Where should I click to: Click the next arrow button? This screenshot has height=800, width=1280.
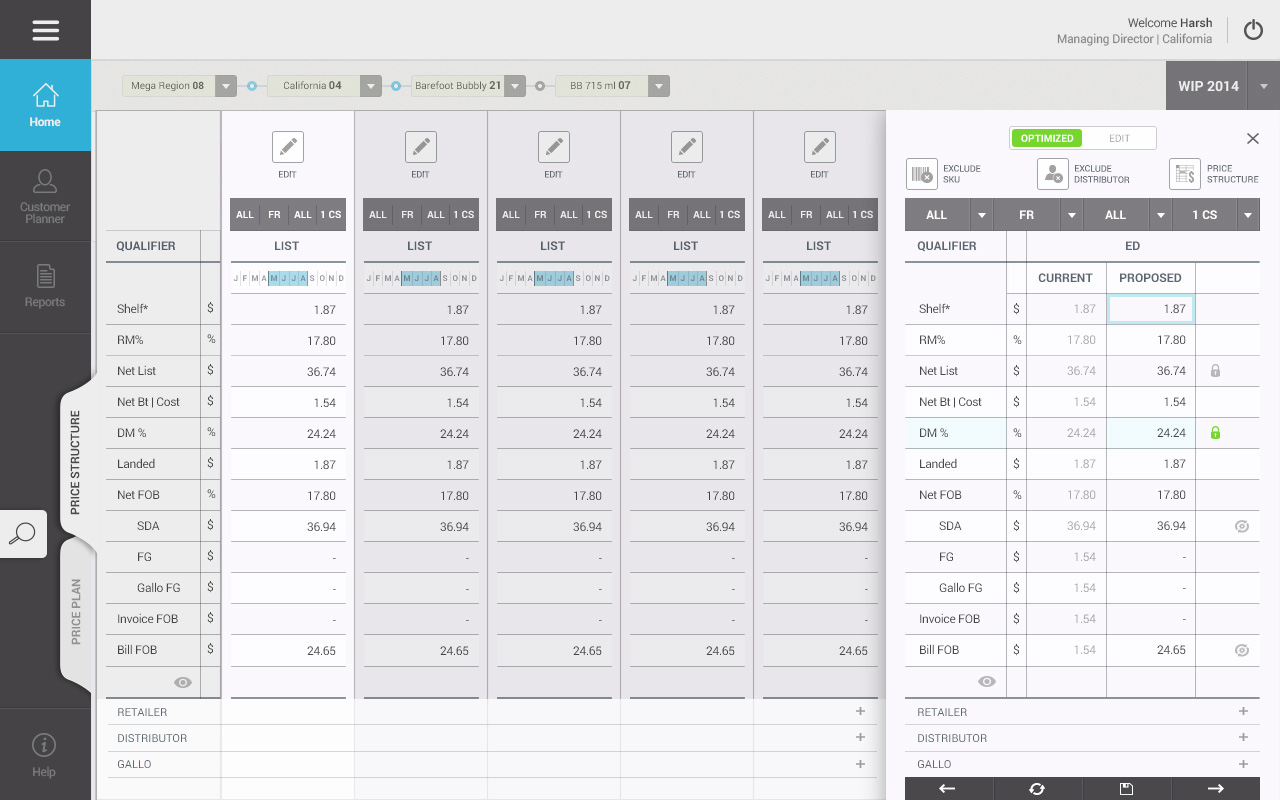[1215, 789]
